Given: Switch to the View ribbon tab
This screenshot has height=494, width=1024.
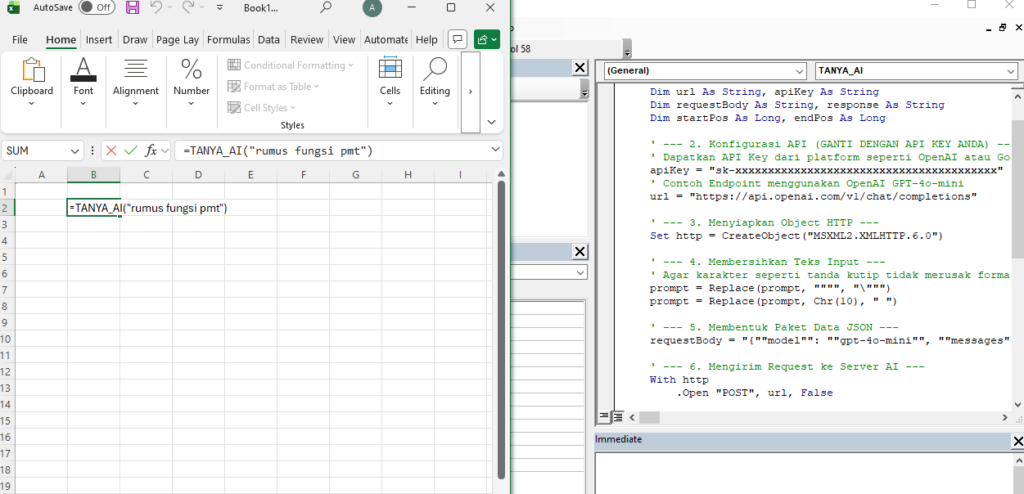Looking at the screenshot, I should click(344, 40).
